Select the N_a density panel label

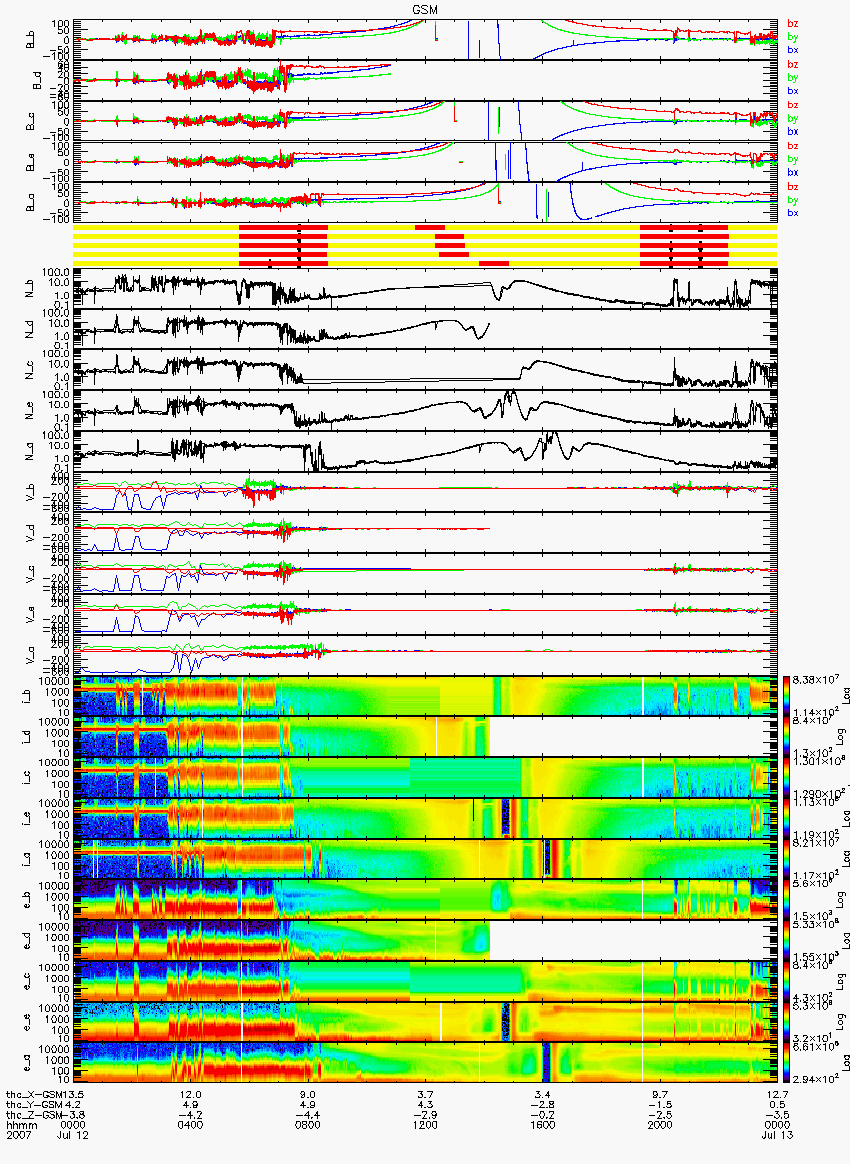click(x=30, y=451)
